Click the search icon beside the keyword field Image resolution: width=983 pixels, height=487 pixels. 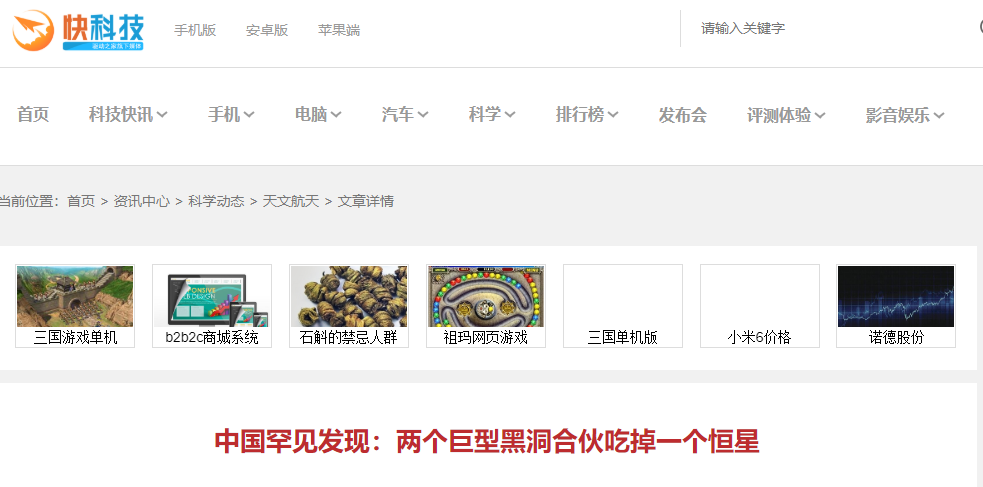(x=980, y=27)
